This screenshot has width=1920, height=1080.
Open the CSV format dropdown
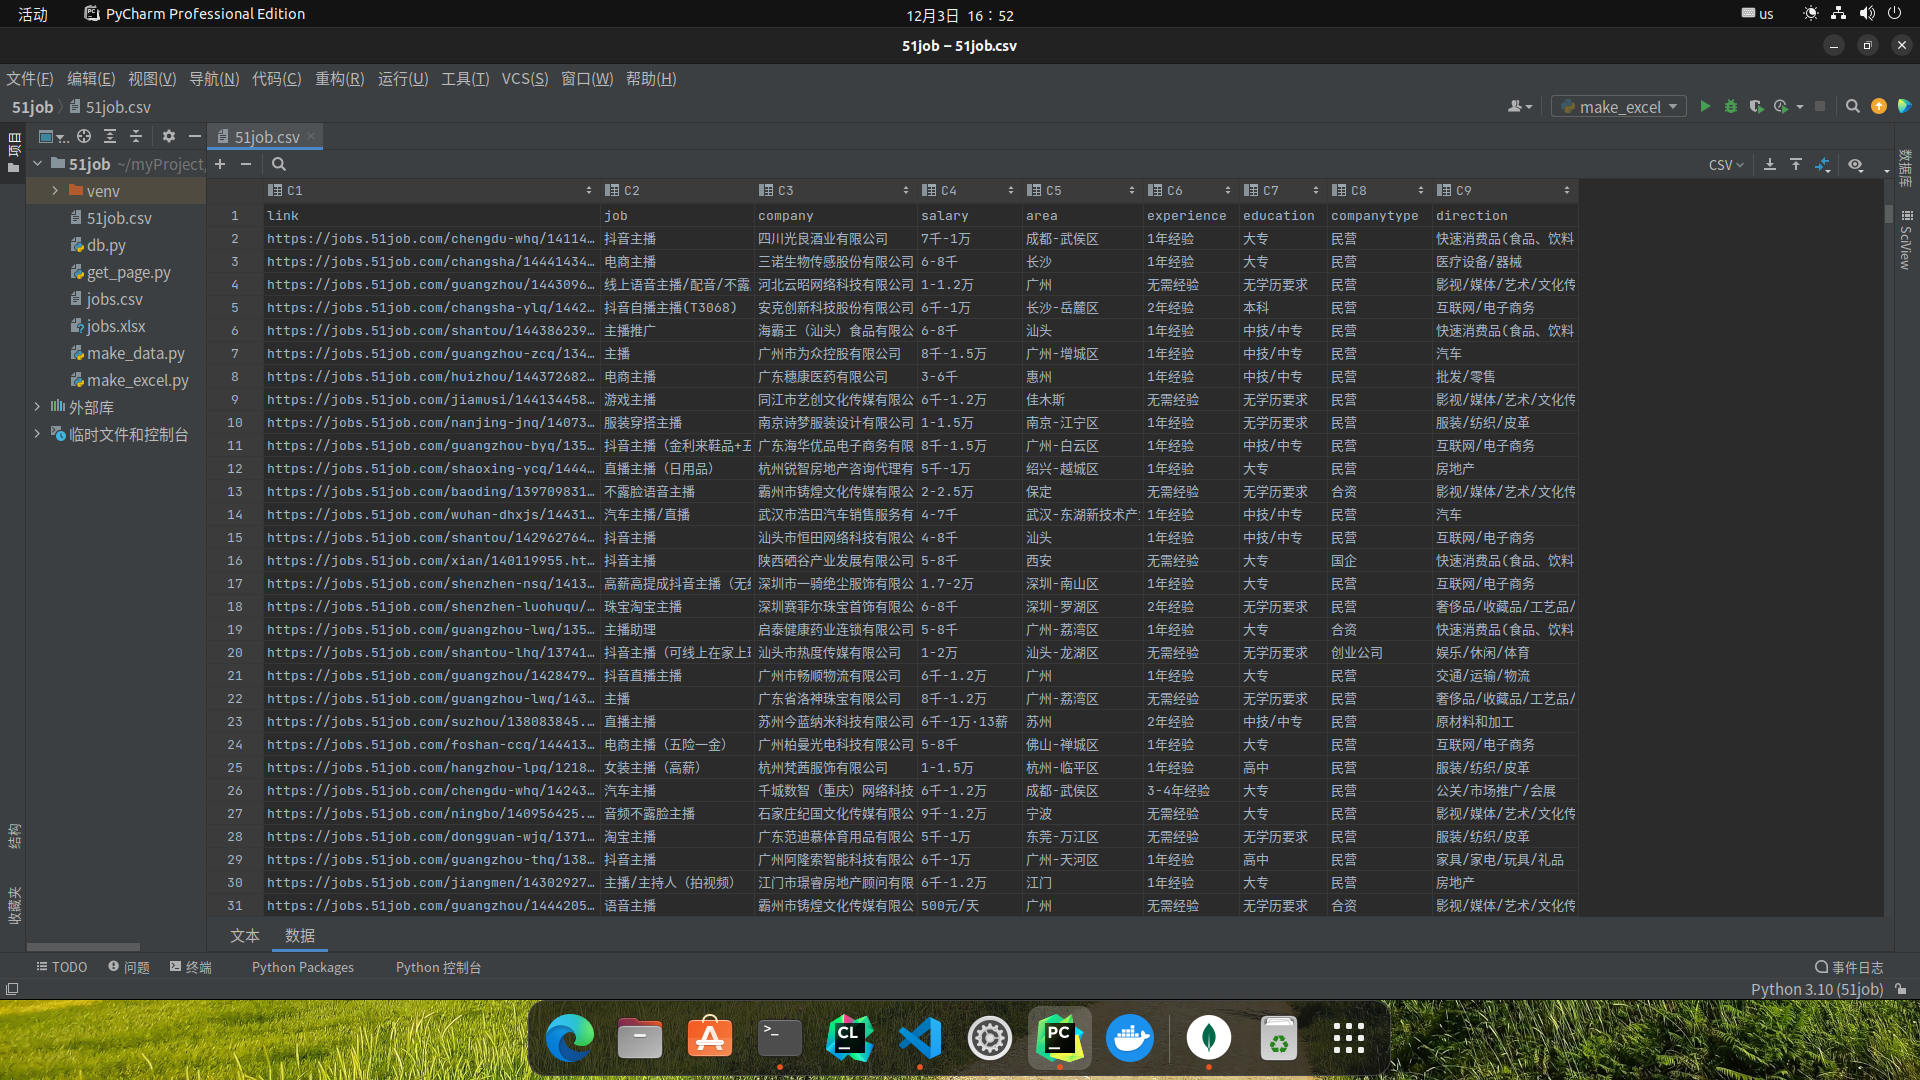(1726, 165)
